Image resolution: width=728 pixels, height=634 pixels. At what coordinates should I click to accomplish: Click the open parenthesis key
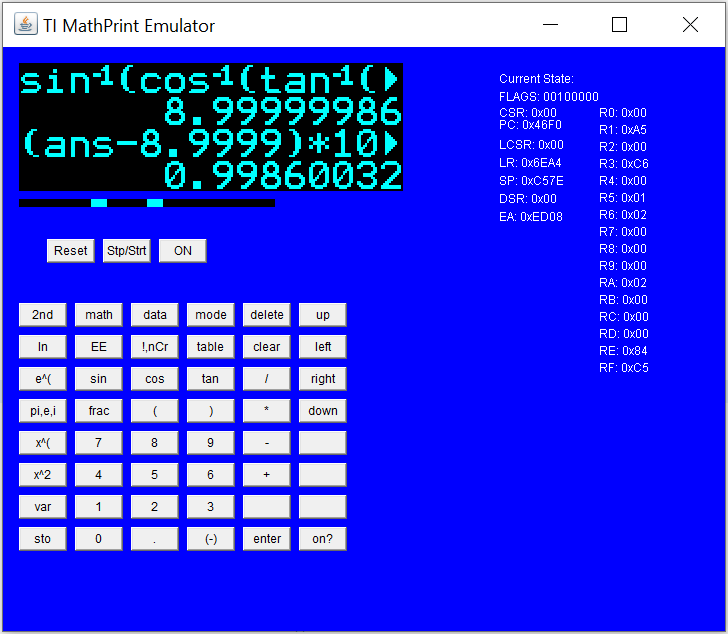[x=155, y=411]
